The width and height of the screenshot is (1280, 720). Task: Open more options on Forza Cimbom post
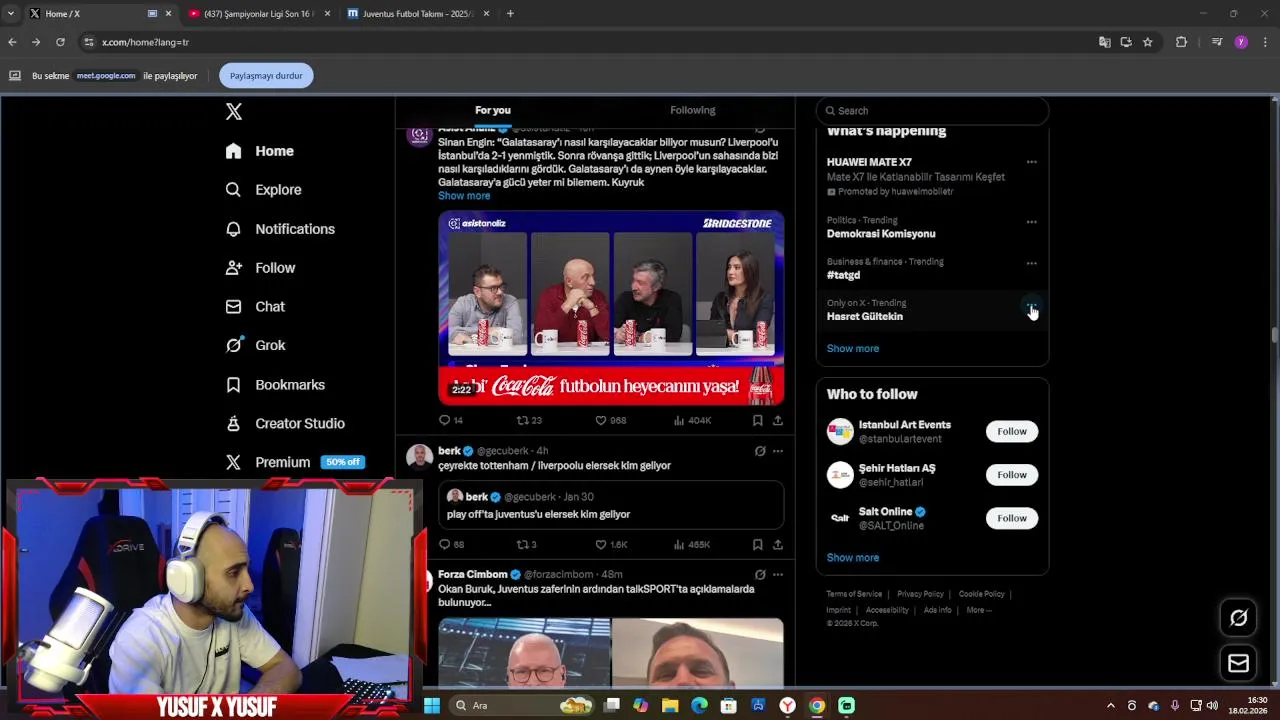pyautogui.click(x=777, y=575)
